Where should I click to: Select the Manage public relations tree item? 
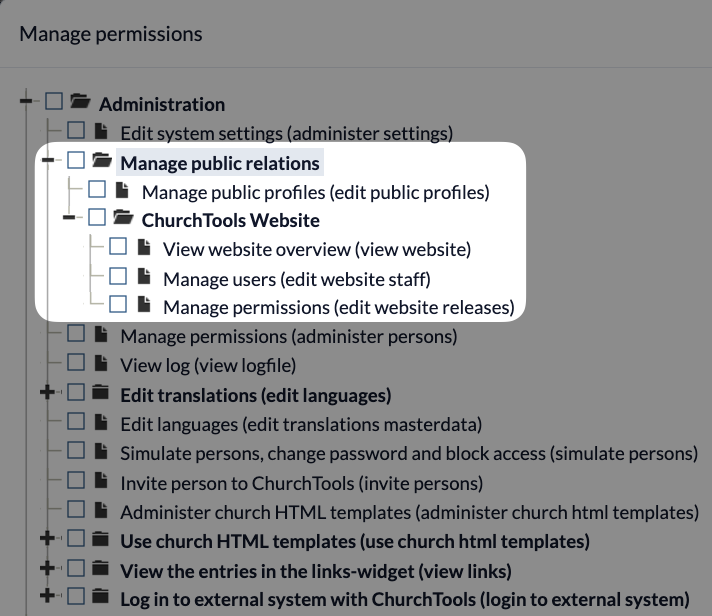click(220, 163)
